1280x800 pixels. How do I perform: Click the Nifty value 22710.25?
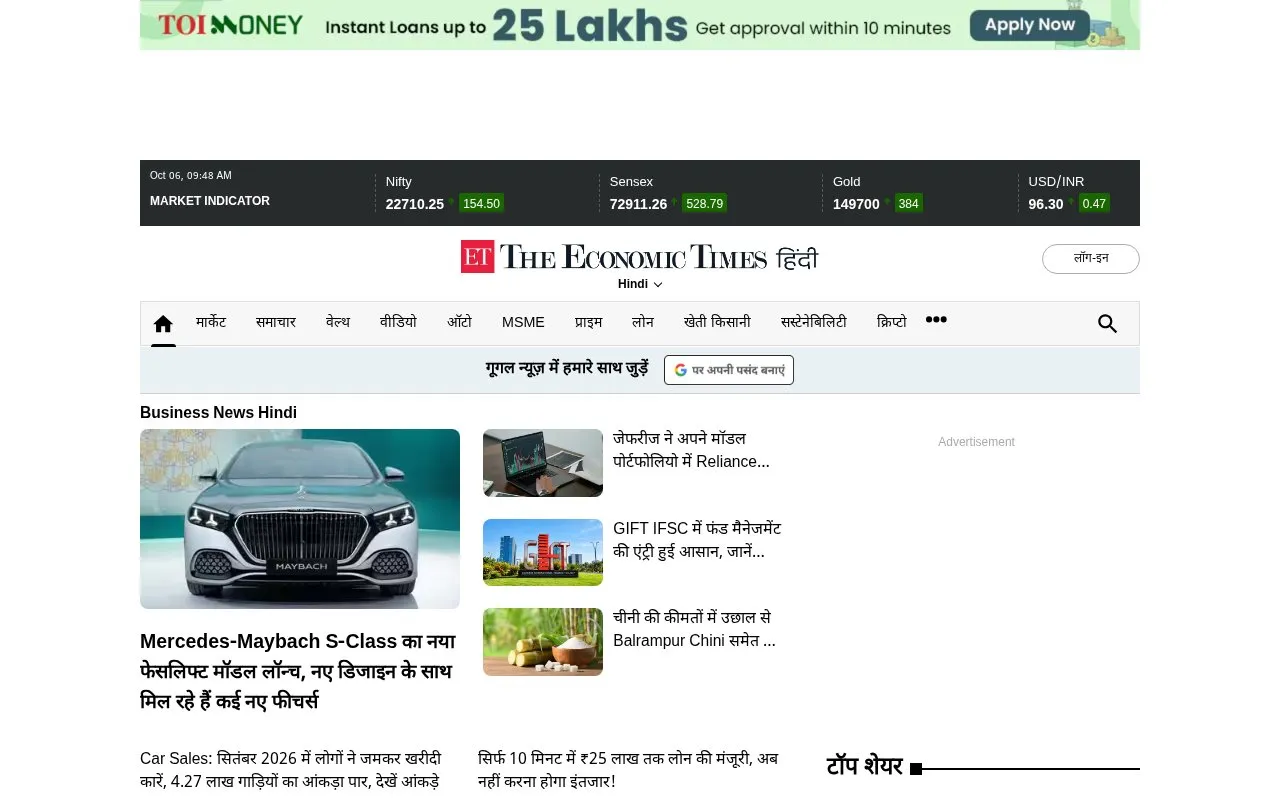coord(415,204)
